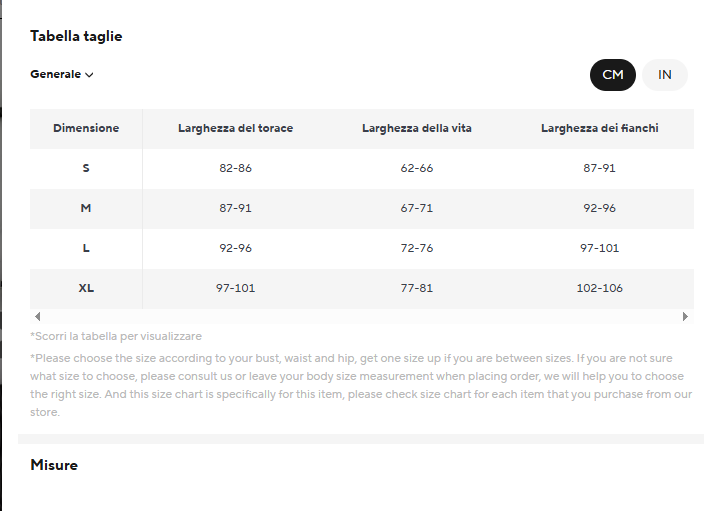Image resolution: width=704 pixels, height=511 pixels.
Task: Click the table's left scroll arrow
Action: click(x=38, y=317)
